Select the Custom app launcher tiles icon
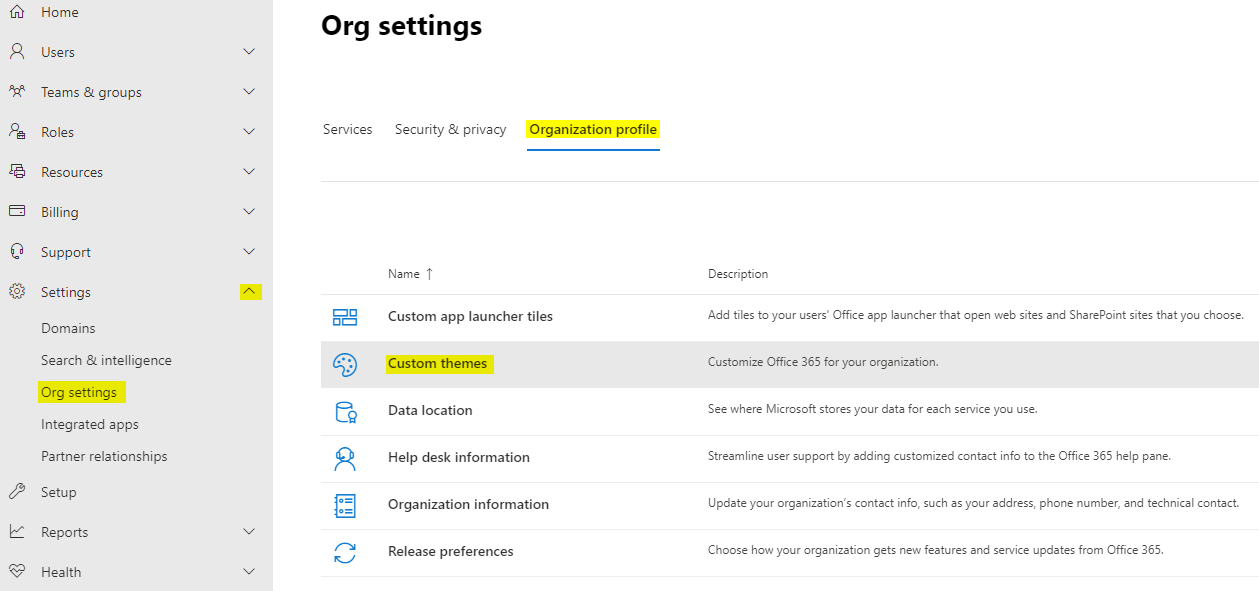1259x591 pixels. [345, 316]
